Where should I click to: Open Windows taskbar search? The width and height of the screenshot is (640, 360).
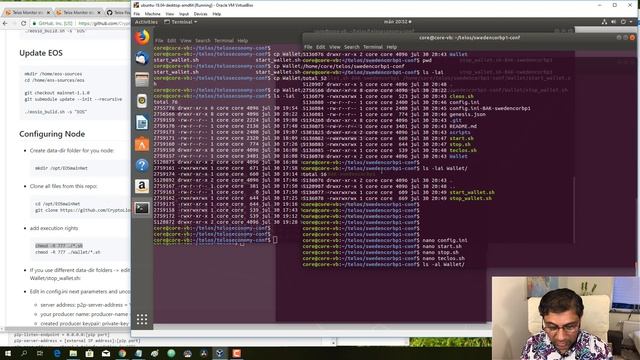pyautogui.click(x=24, y=353)
